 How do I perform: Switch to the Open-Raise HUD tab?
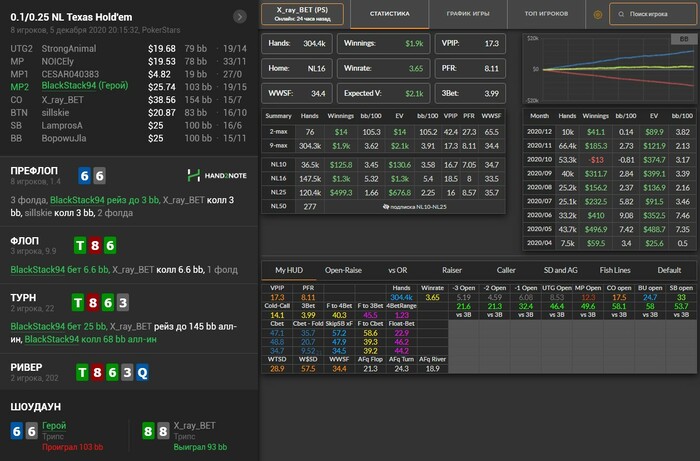[x=343, y=270]
